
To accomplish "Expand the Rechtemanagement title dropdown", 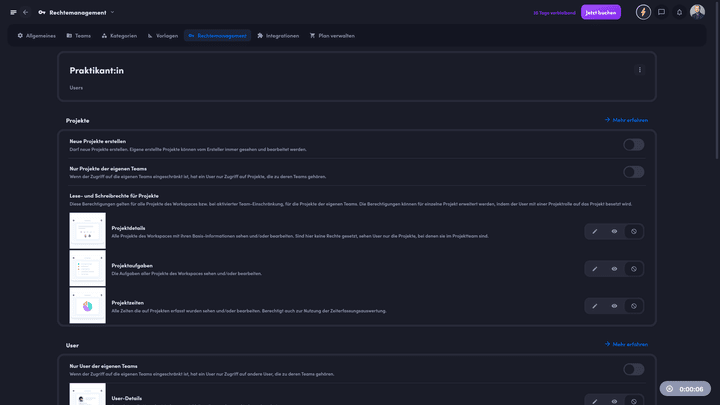I will (112, 12).
